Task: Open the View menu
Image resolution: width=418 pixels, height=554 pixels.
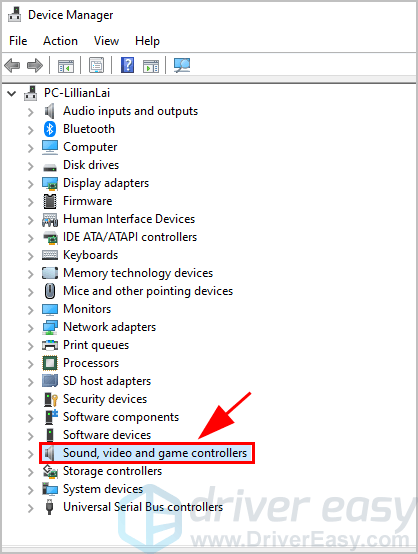Action: [x=106, y=41]
